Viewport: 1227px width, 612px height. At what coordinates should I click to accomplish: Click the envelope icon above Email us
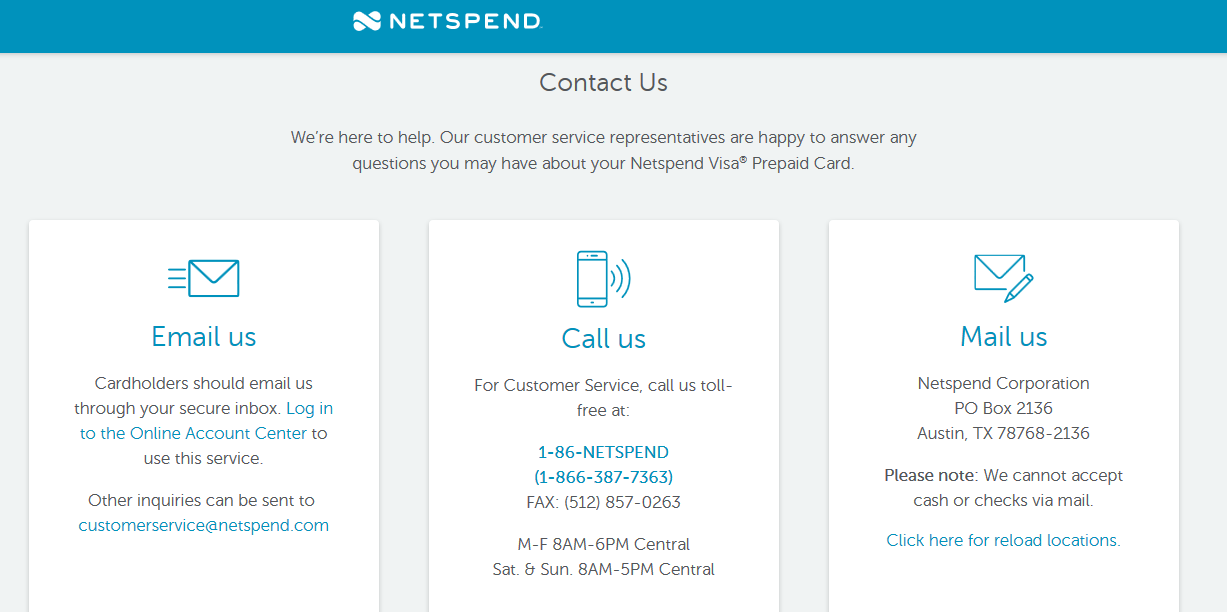[x=204, y=278]
